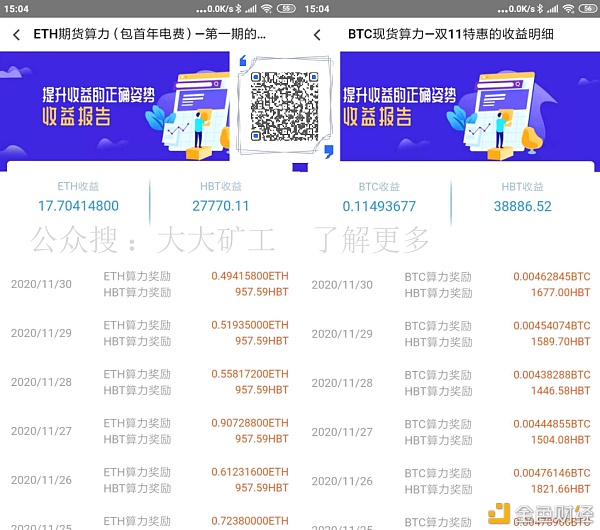The height and width of the screenshot is (530, 600).
Task: Tap signal bars in right status bar
Action: [553, 8]
